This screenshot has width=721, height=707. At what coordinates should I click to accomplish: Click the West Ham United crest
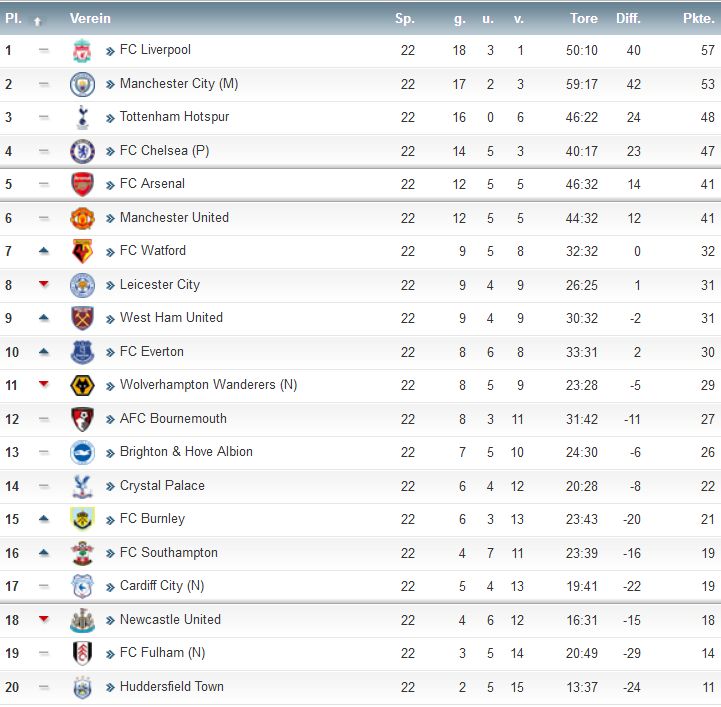(82, 318)
